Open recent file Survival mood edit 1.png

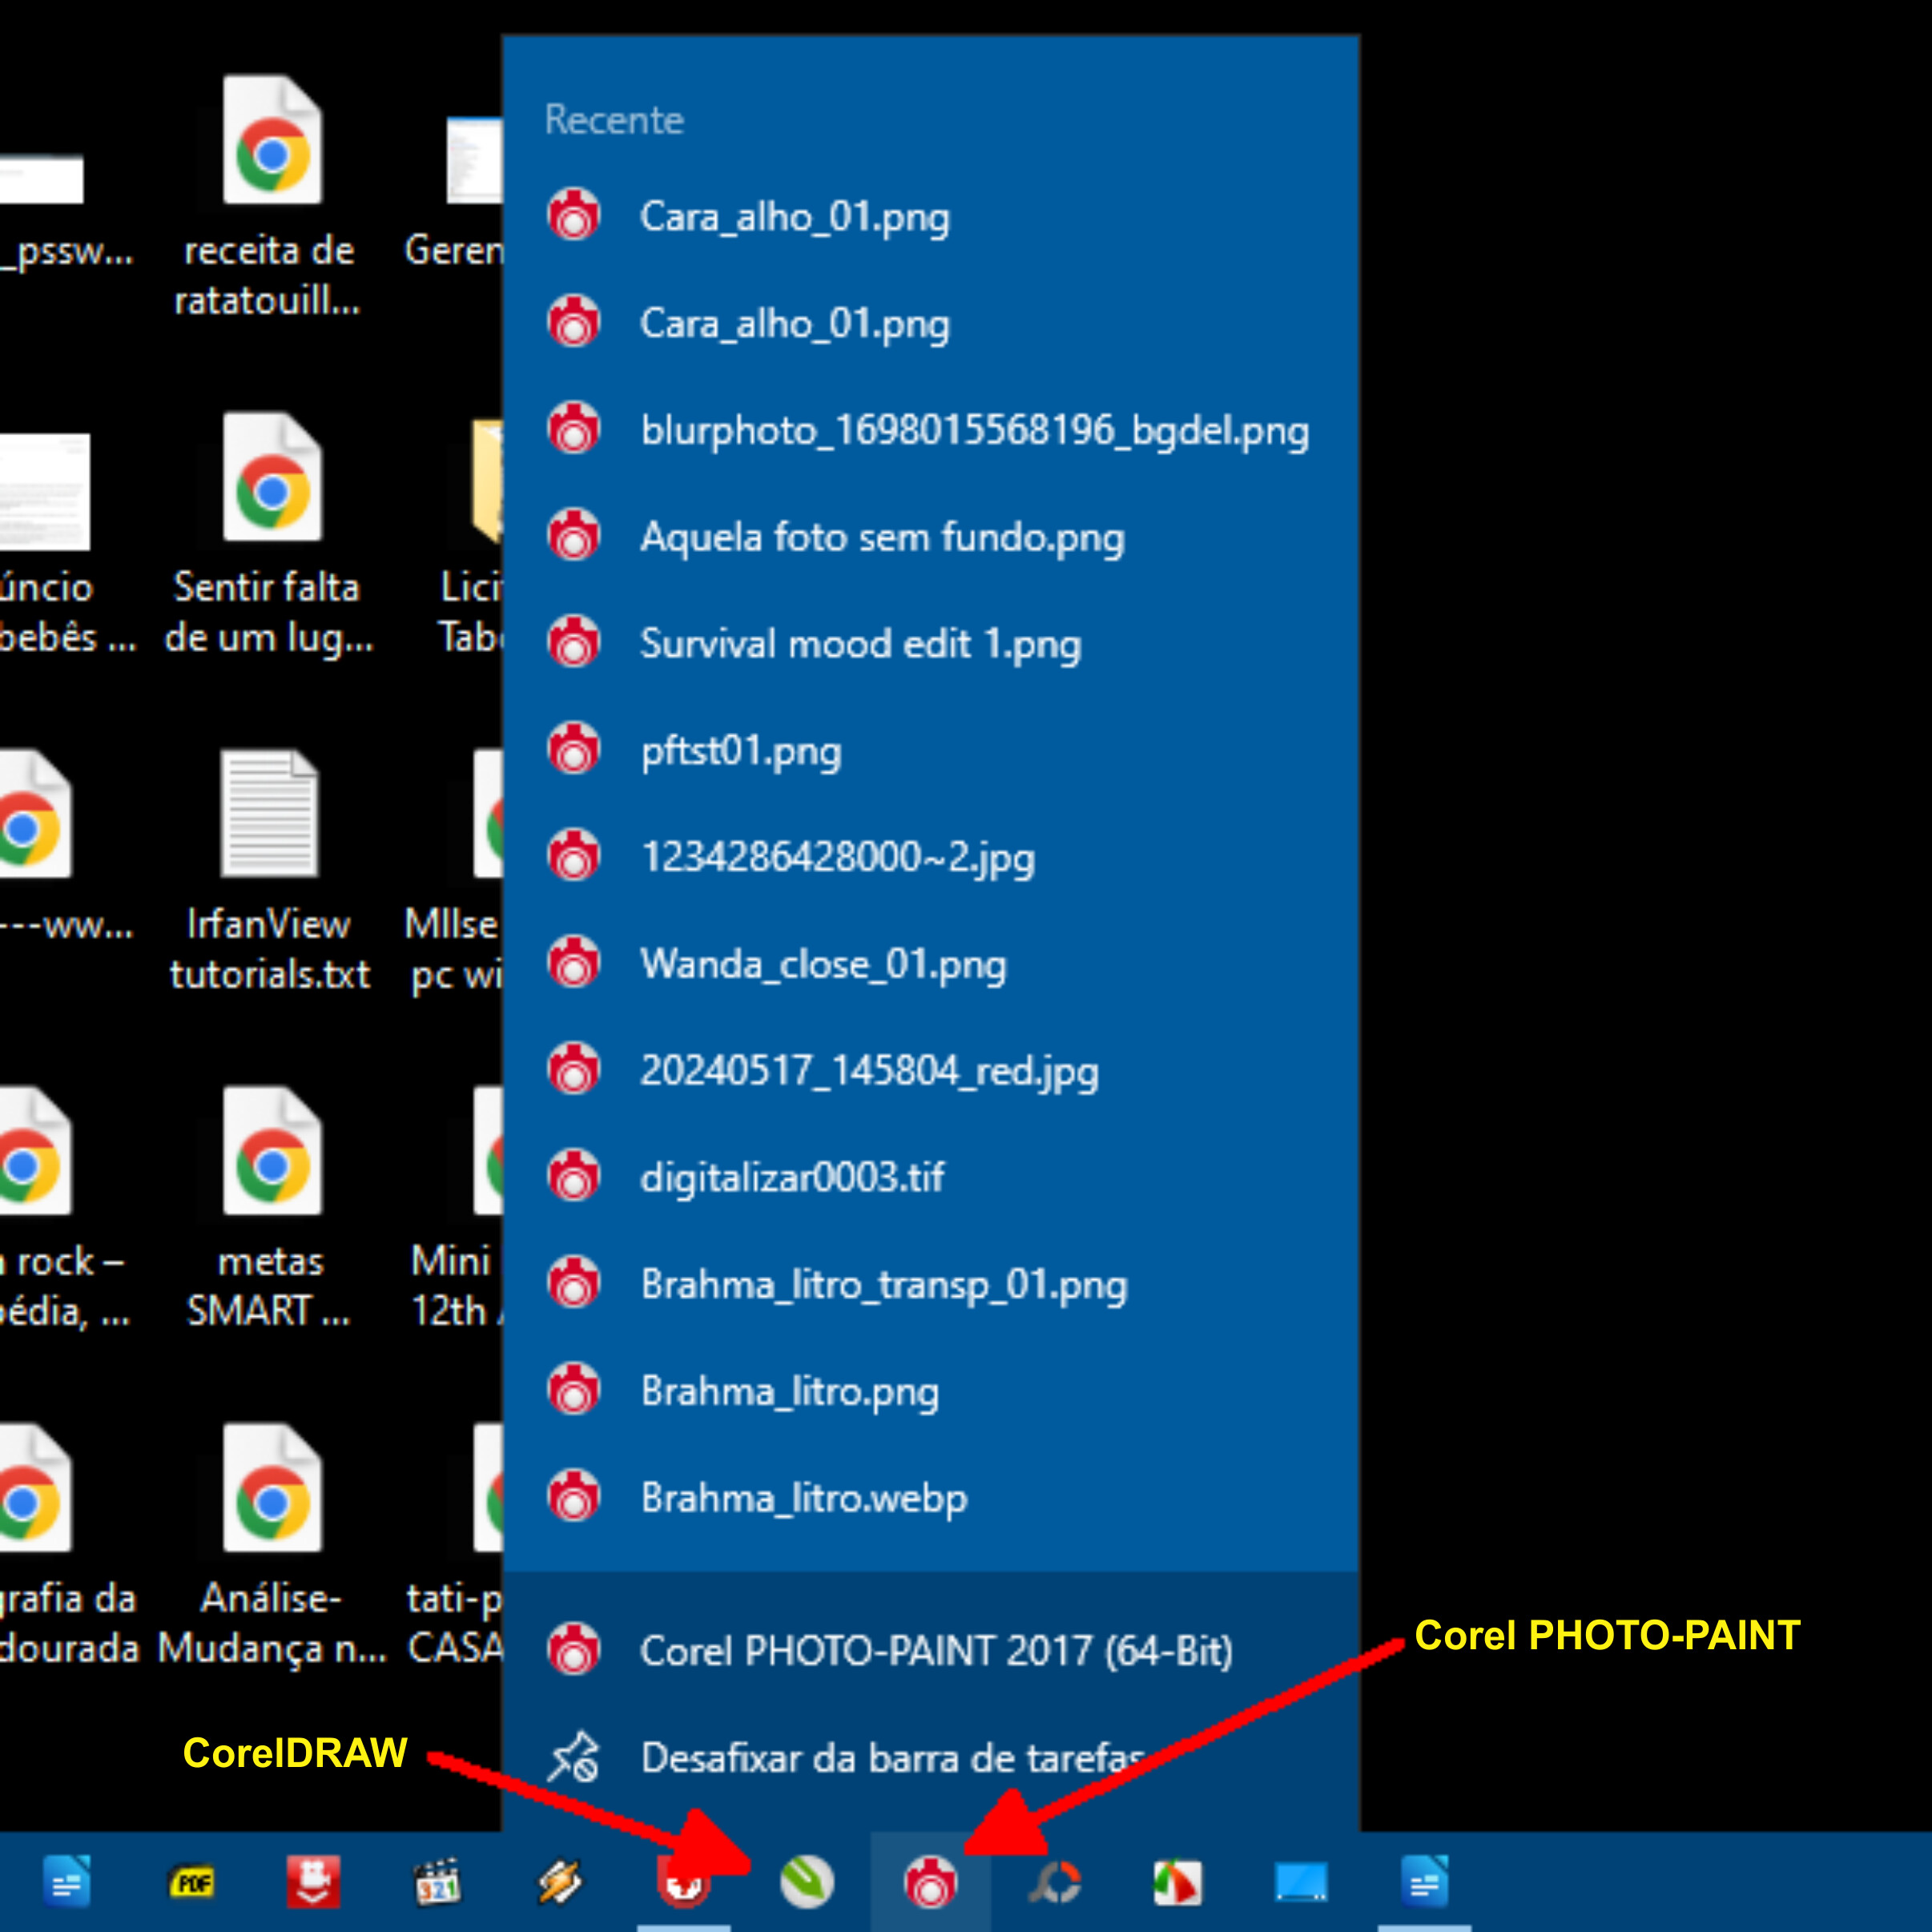860,644
